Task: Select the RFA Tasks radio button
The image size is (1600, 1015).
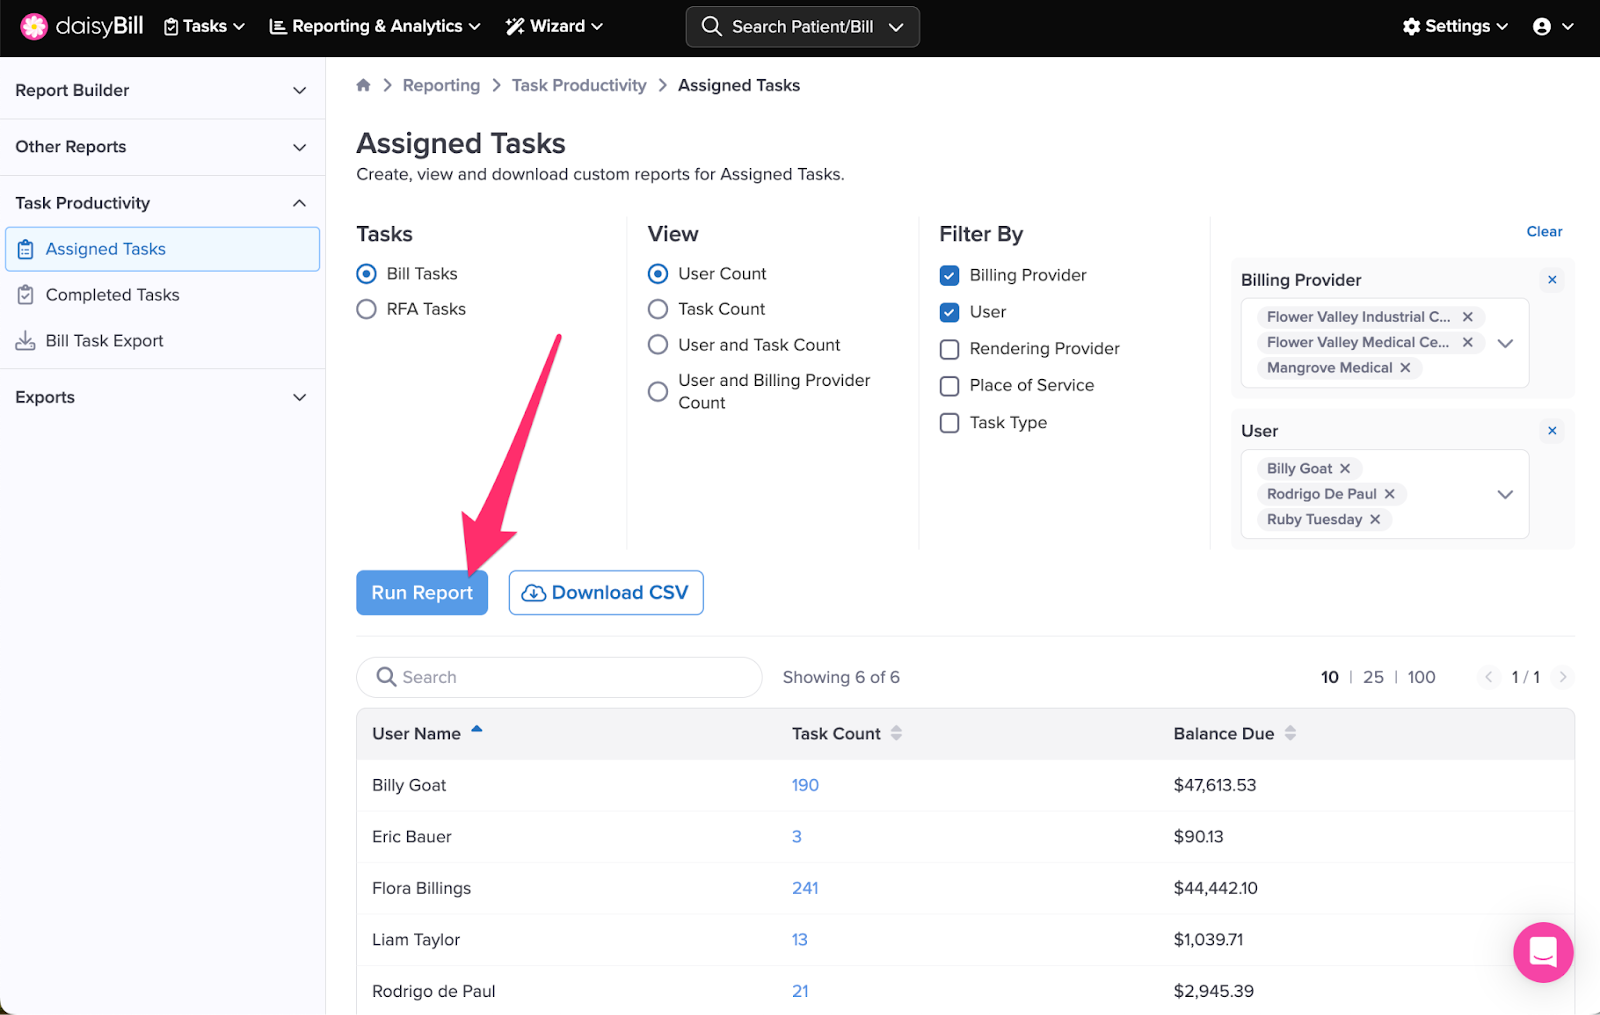Action: coord(367,309)
